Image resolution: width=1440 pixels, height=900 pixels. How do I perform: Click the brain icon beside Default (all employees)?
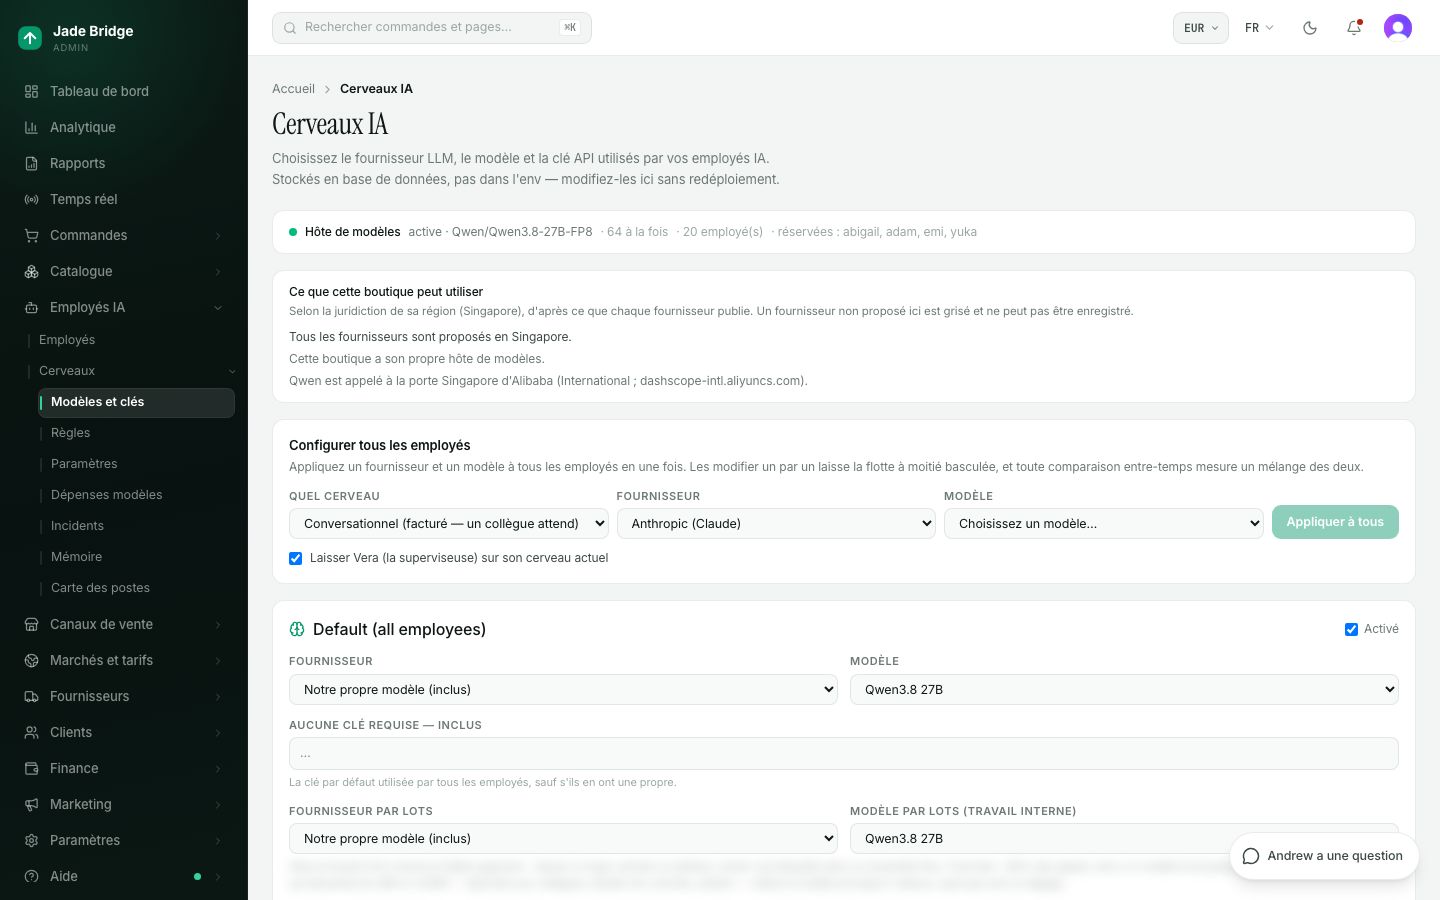(x=297, y=629)
